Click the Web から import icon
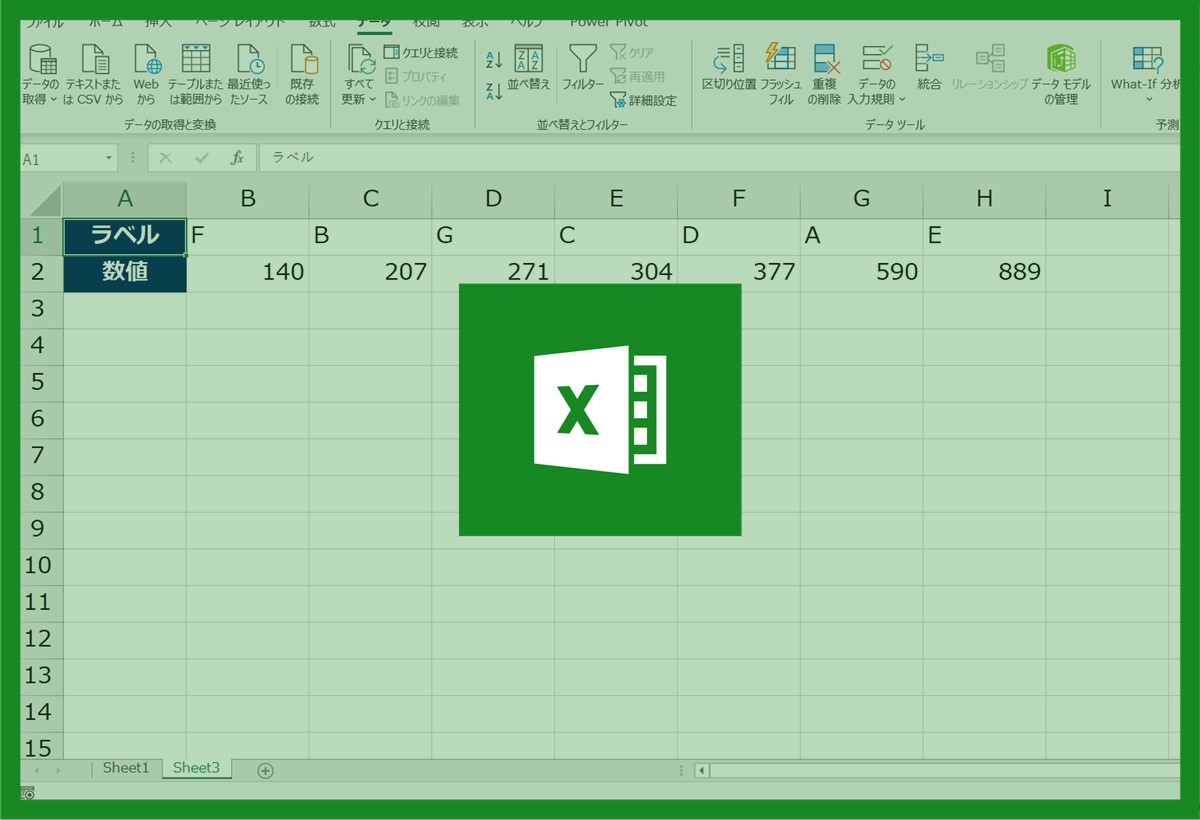 147,60
